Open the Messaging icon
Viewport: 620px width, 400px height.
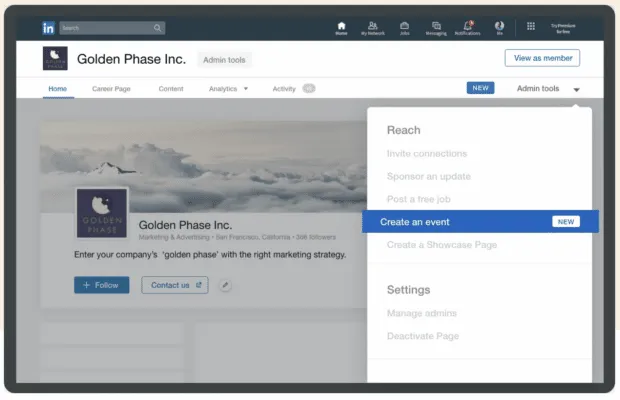436,28
